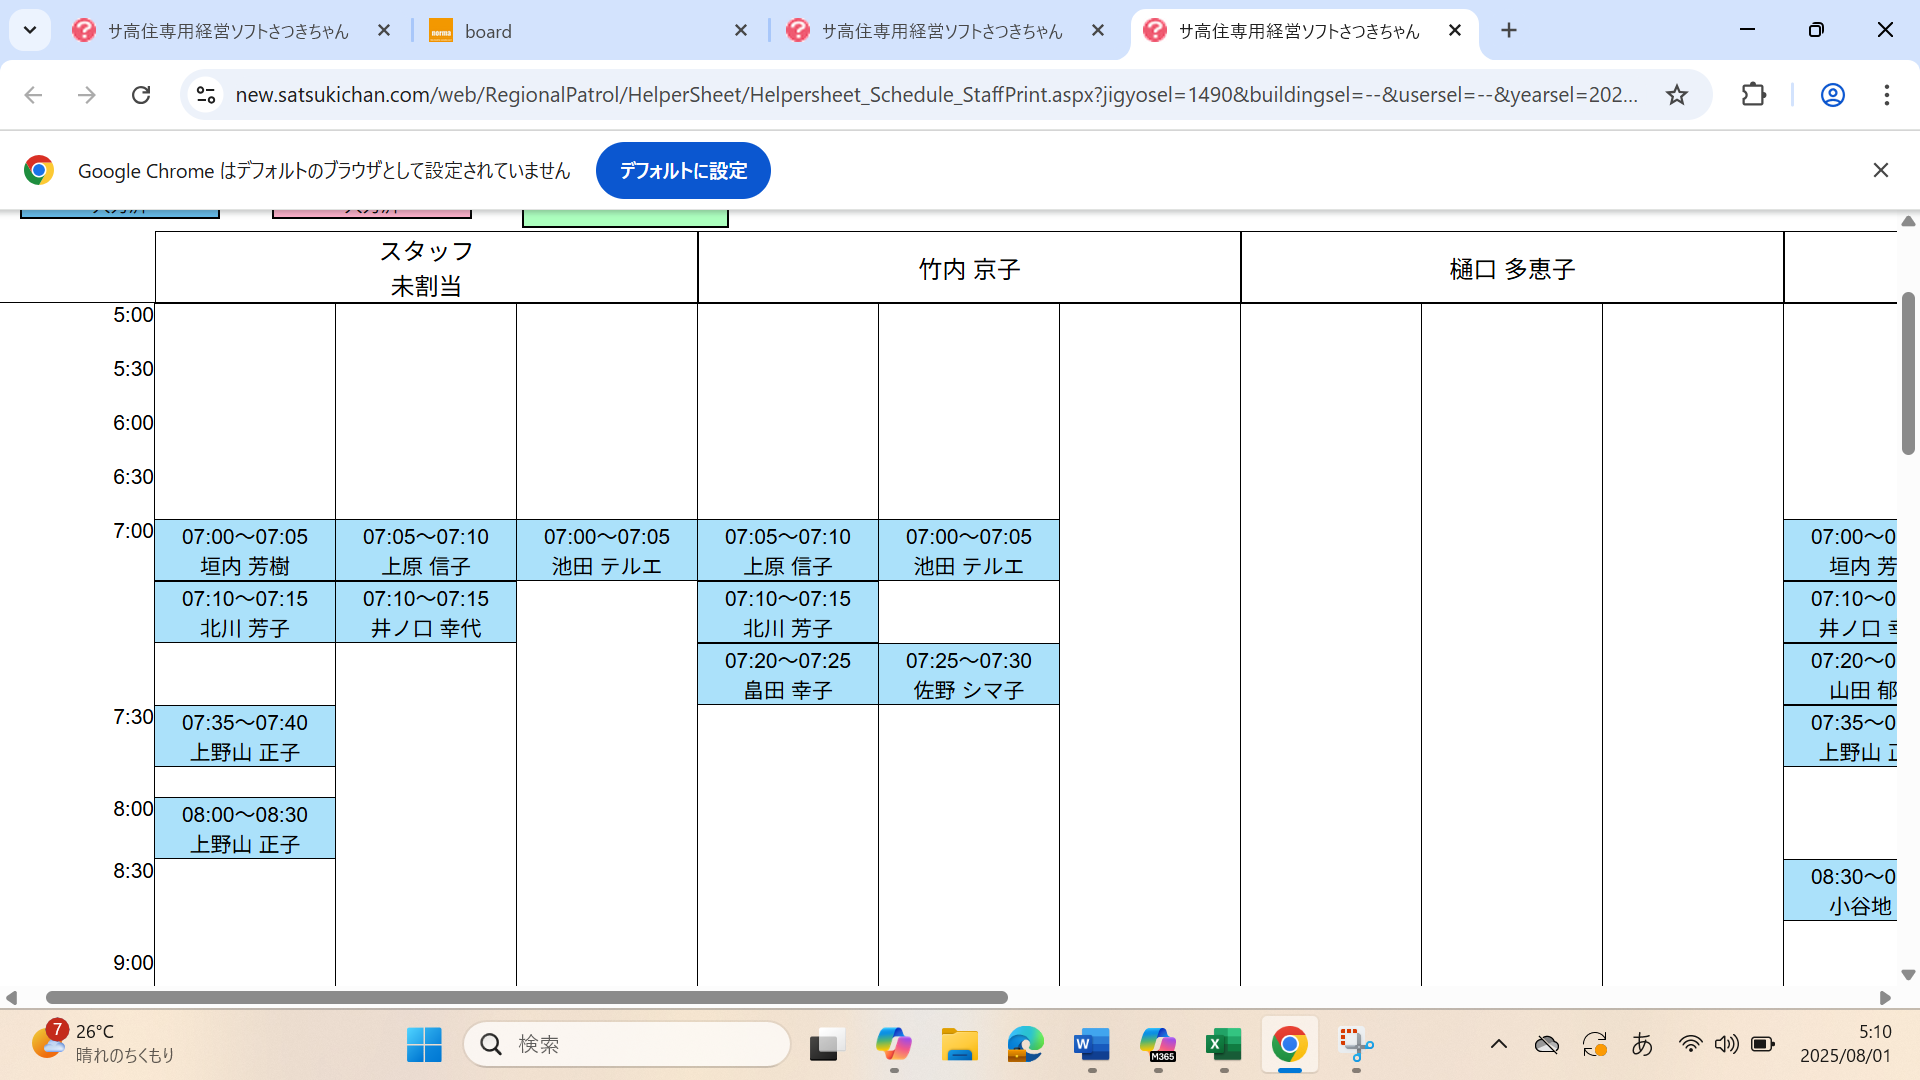
Task: Click the page reload icon
Action: click(x=141, y=95)
